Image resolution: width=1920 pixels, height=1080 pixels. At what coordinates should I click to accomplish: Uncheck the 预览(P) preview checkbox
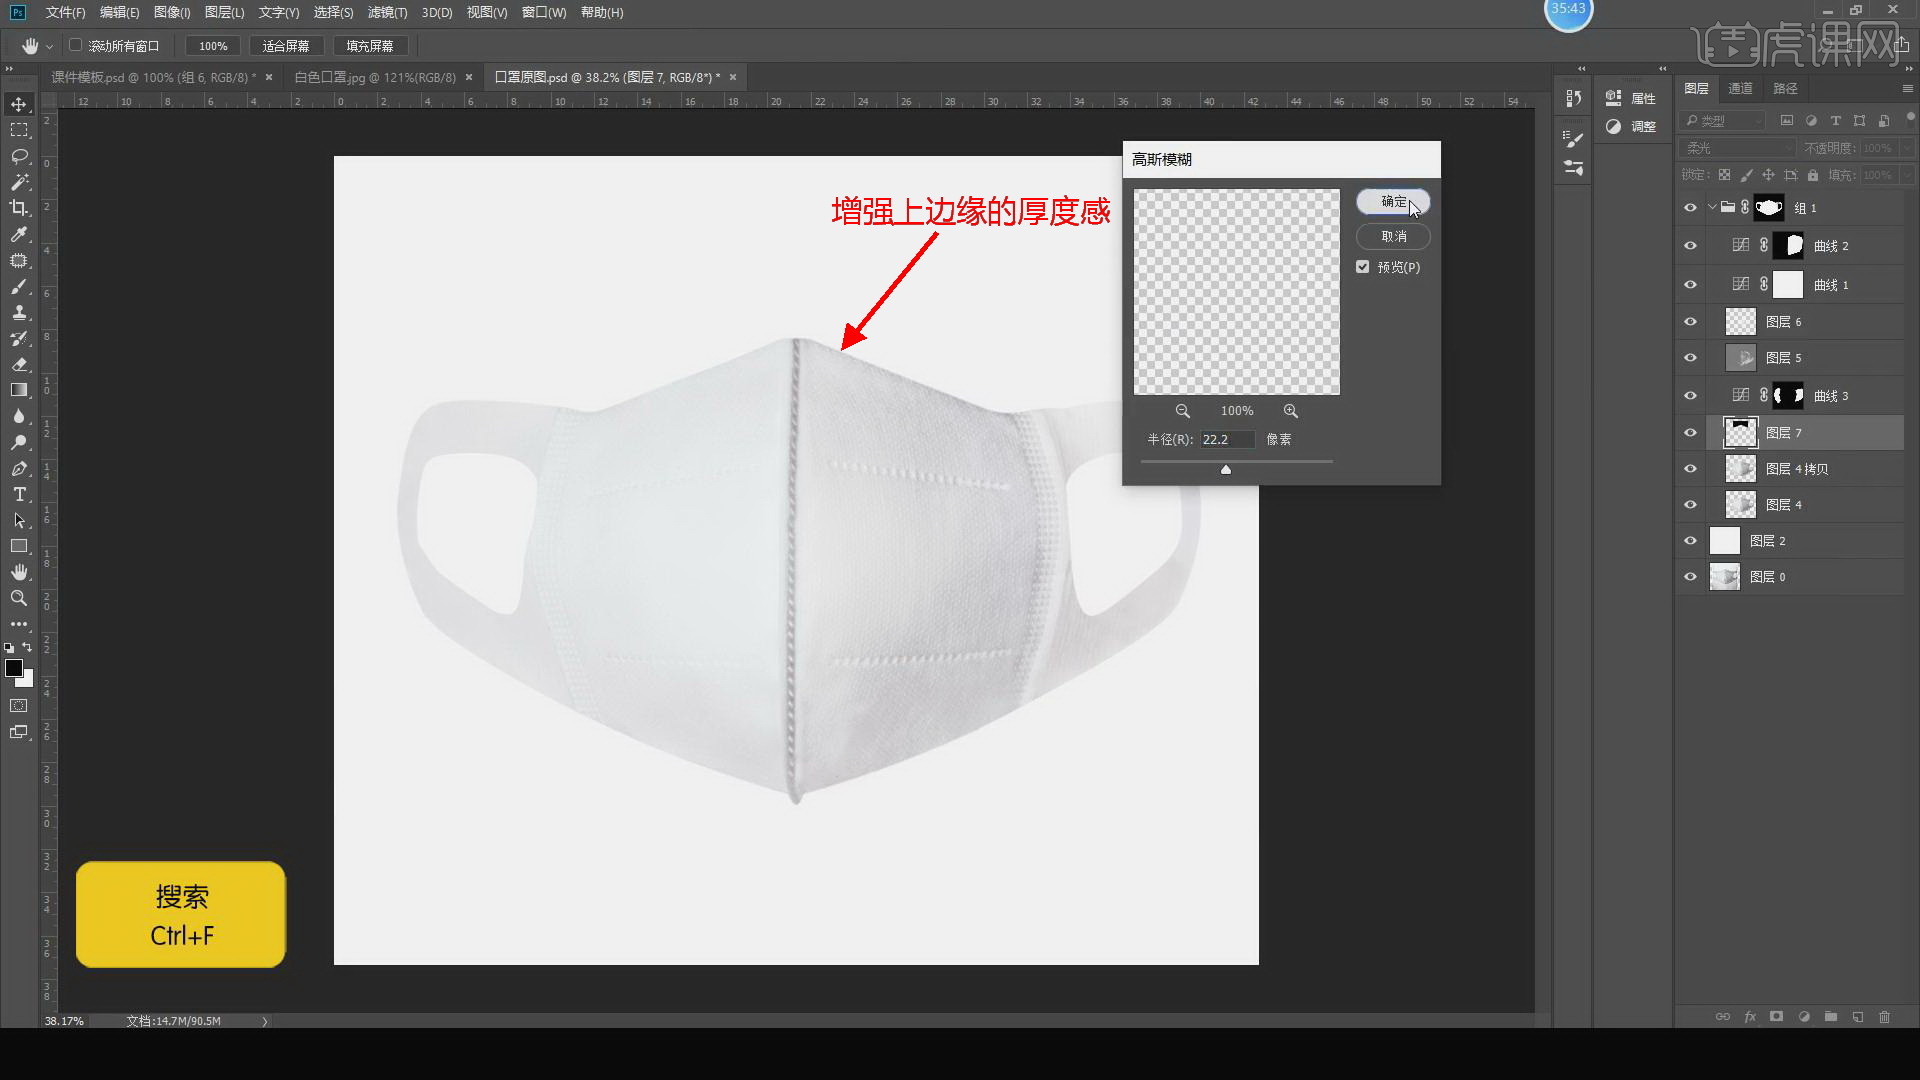tap(1363, 267)
